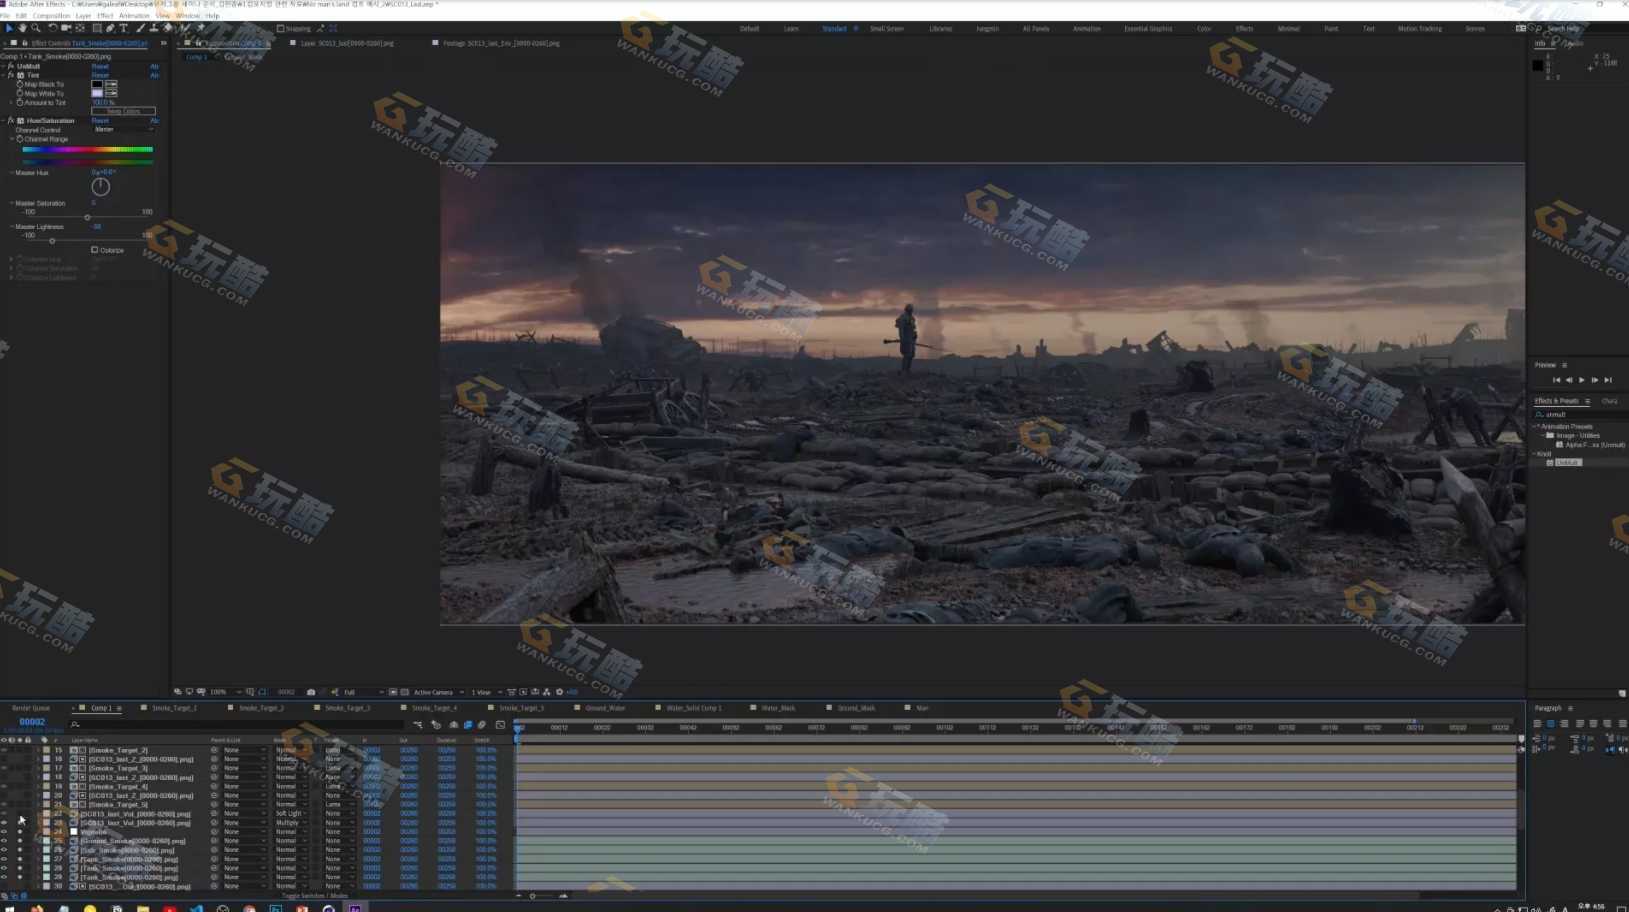Toggle visibility eye of layer 25 Ground_Smoke
Image resolution: width=1629 pixels, height=912 pixels.
coord(4,841)
